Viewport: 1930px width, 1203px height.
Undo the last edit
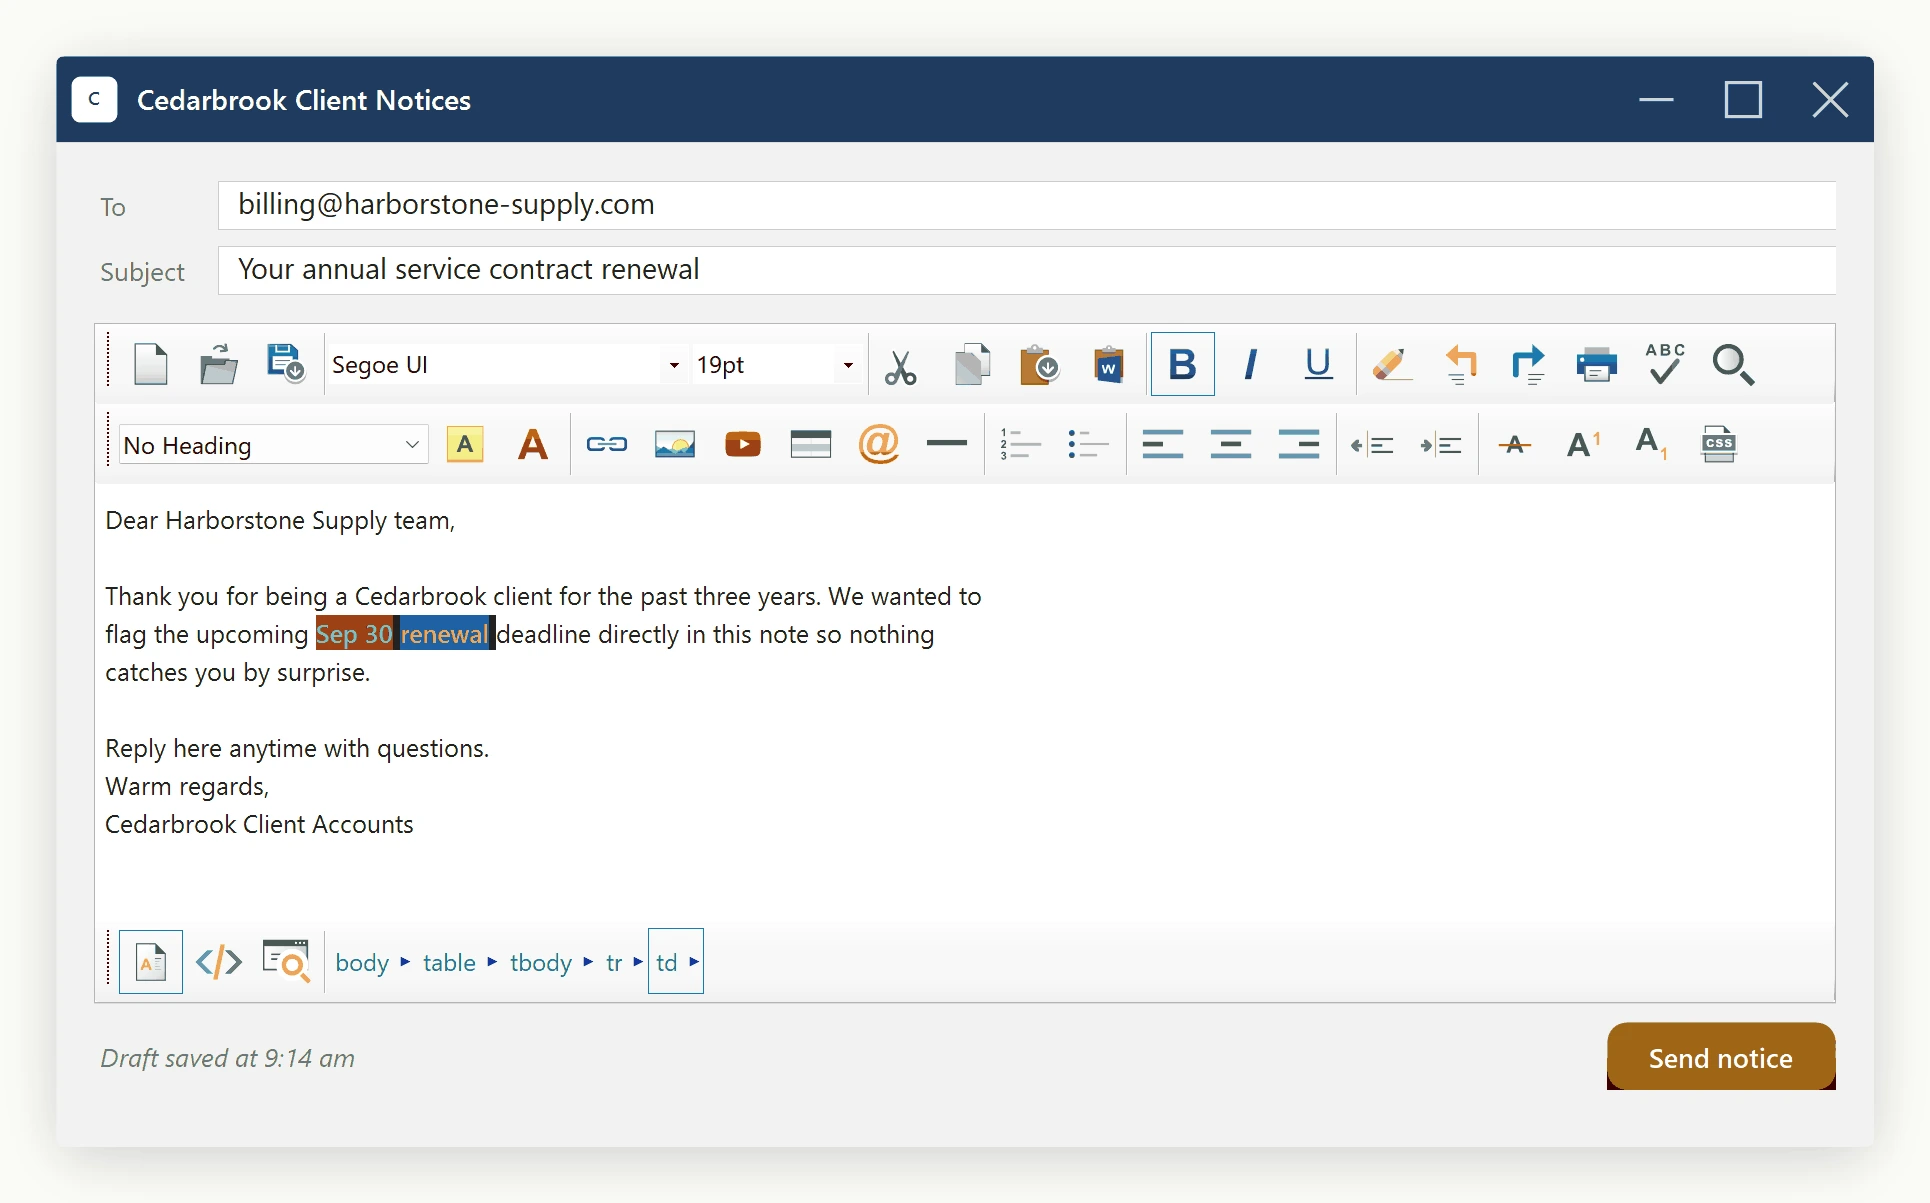[1461, 365]
